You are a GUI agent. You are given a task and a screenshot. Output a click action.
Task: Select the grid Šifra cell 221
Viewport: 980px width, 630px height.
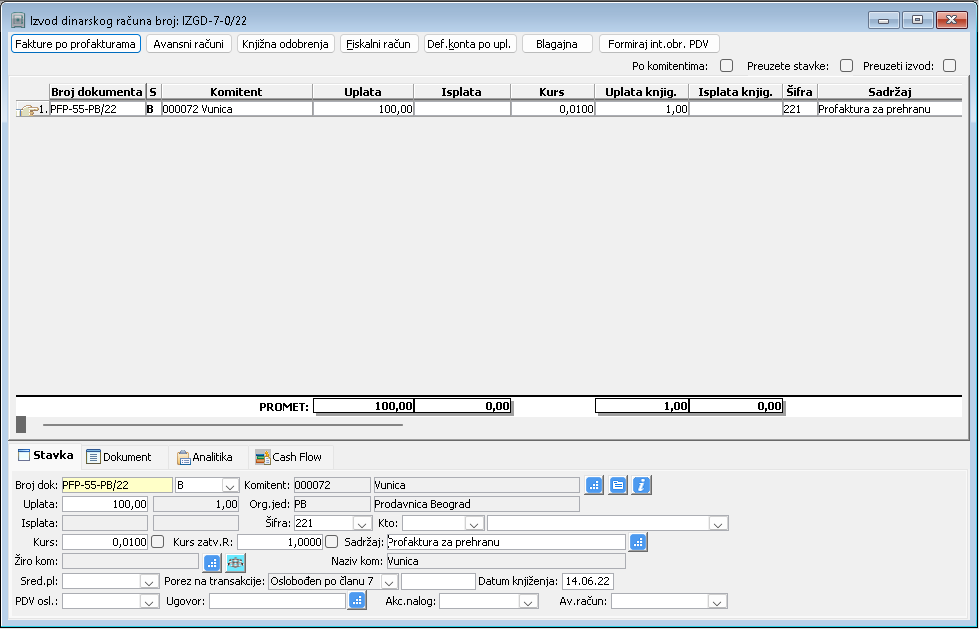click(x=799, y=109)
